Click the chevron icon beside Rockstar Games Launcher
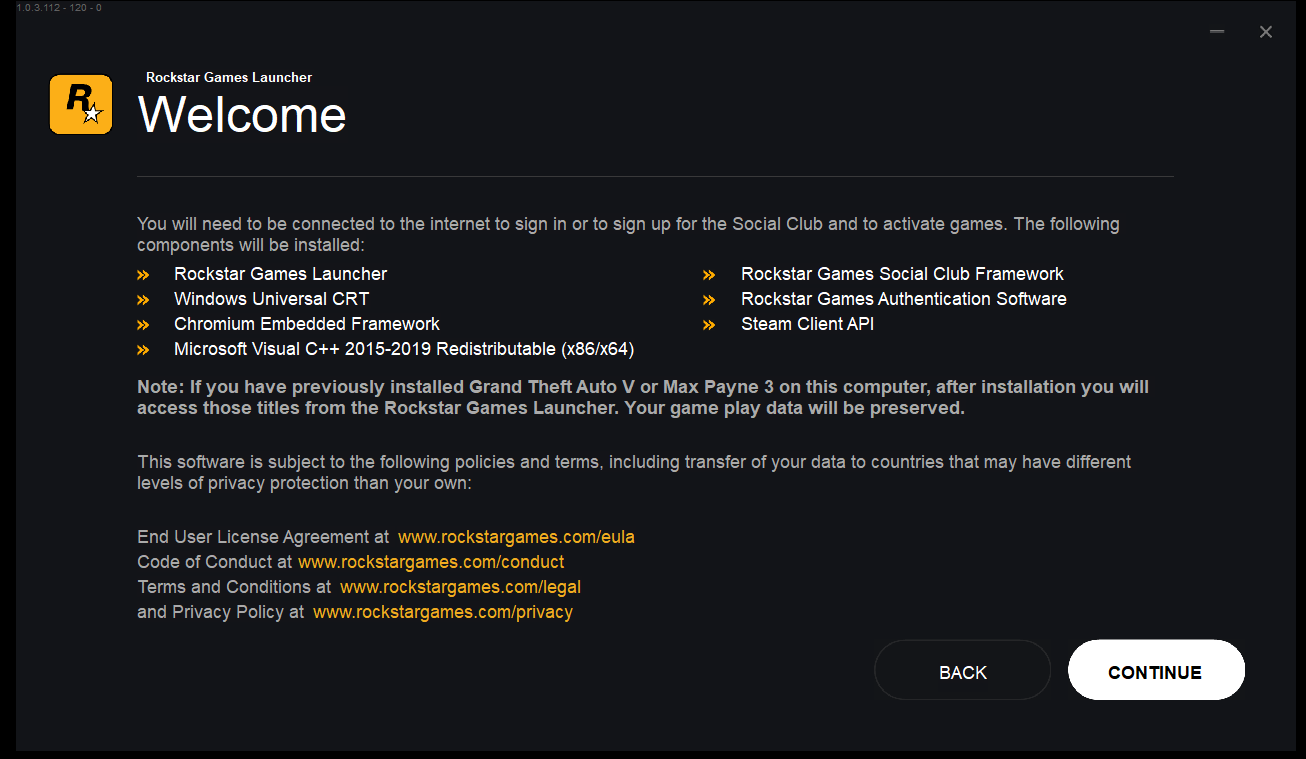This screenshot has width=1306, height=759. 144,273
